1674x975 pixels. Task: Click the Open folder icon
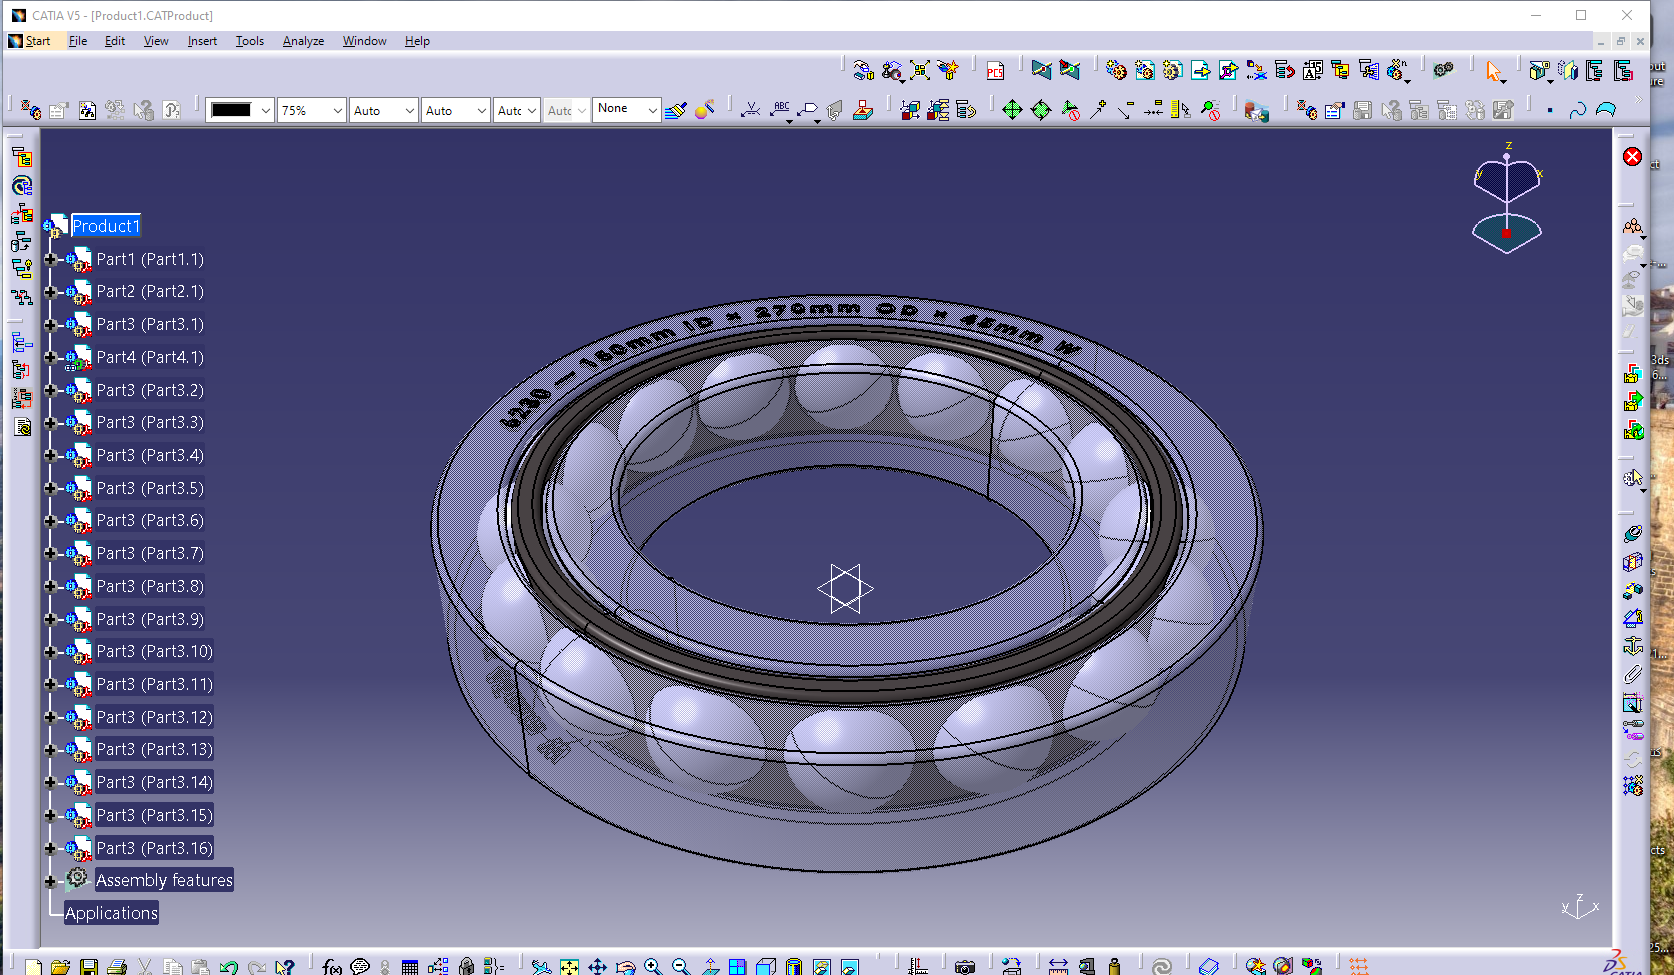(x=61, y=967)
